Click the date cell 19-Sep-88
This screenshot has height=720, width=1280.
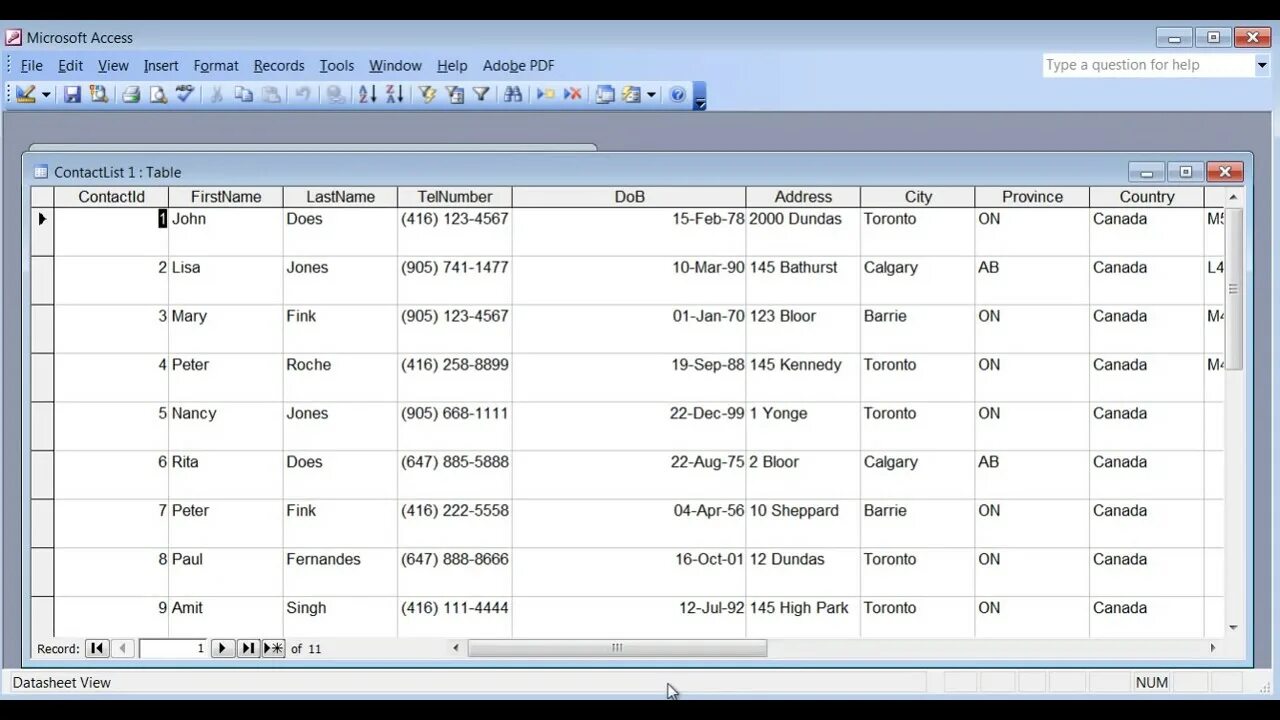click(x=629, y=377)
